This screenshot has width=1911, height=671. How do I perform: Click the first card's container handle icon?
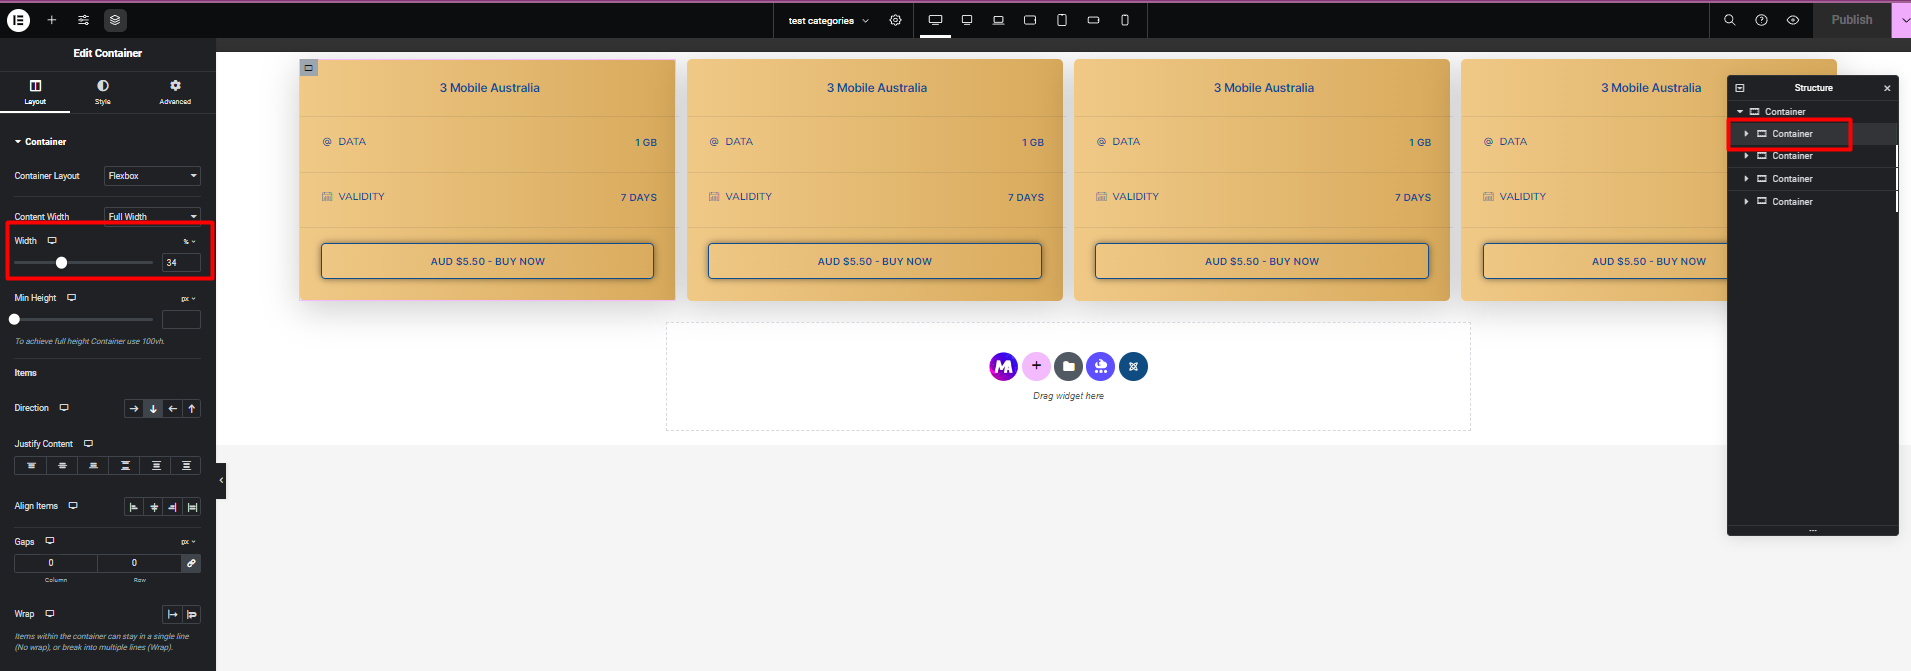click(x=309, y=68)
